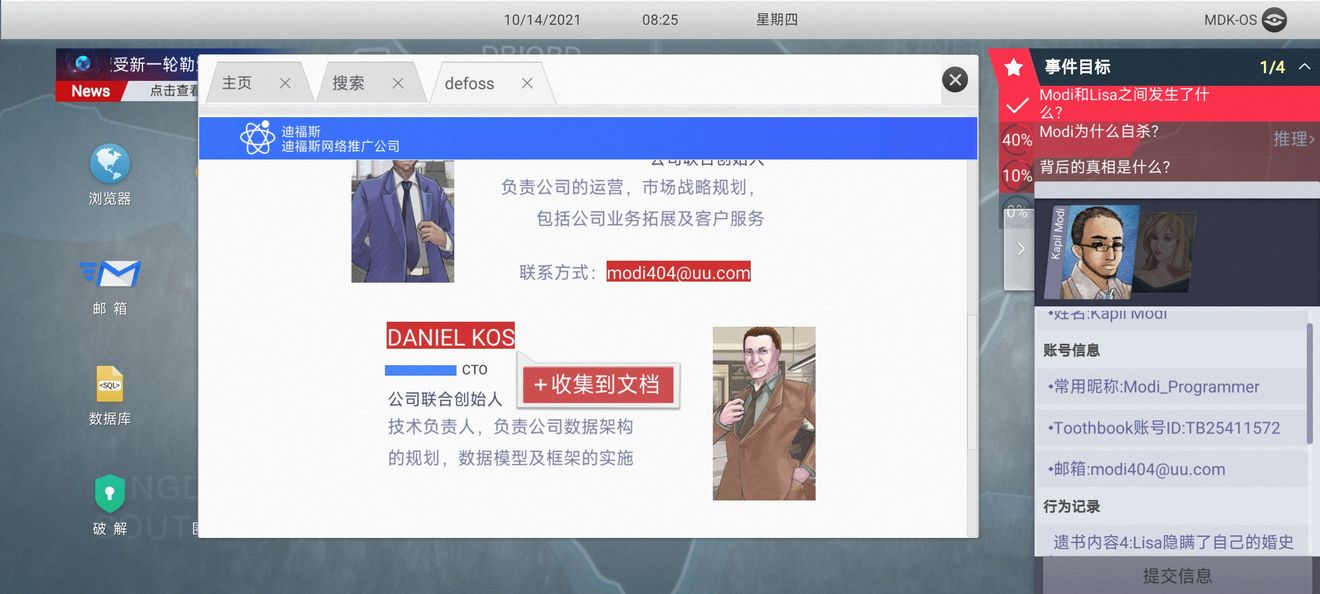Select the star icon on 事件目标 panel
Image resolution: width=1320 pixels, height=594 pixels.
(x=1013, y=66)
